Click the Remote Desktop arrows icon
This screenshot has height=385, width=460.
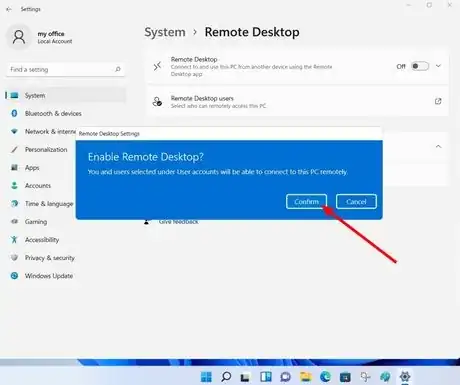[x=157, y=66]
